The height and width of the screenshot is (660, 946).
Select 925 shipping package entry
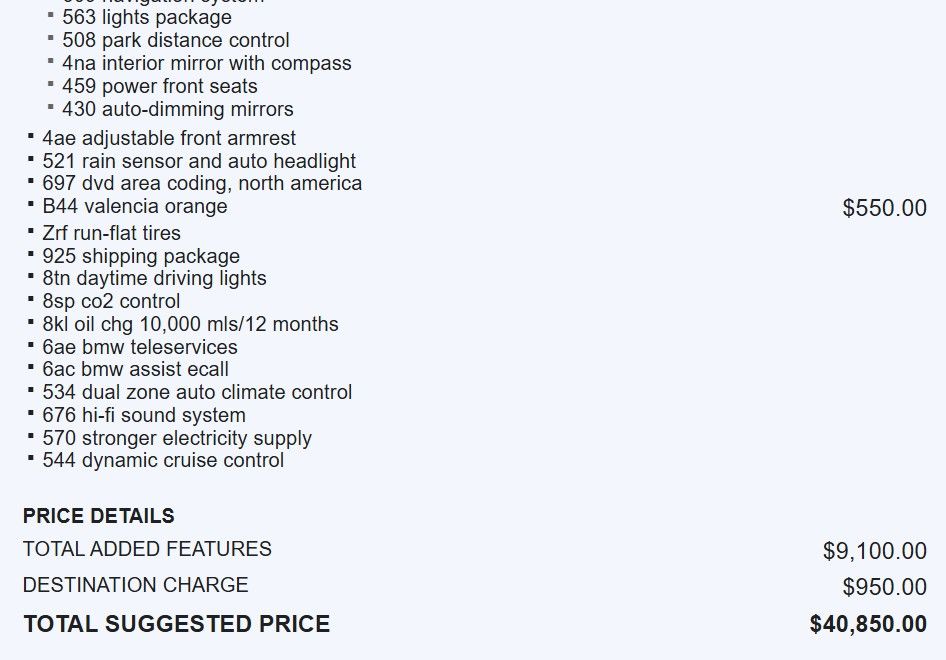140,256
